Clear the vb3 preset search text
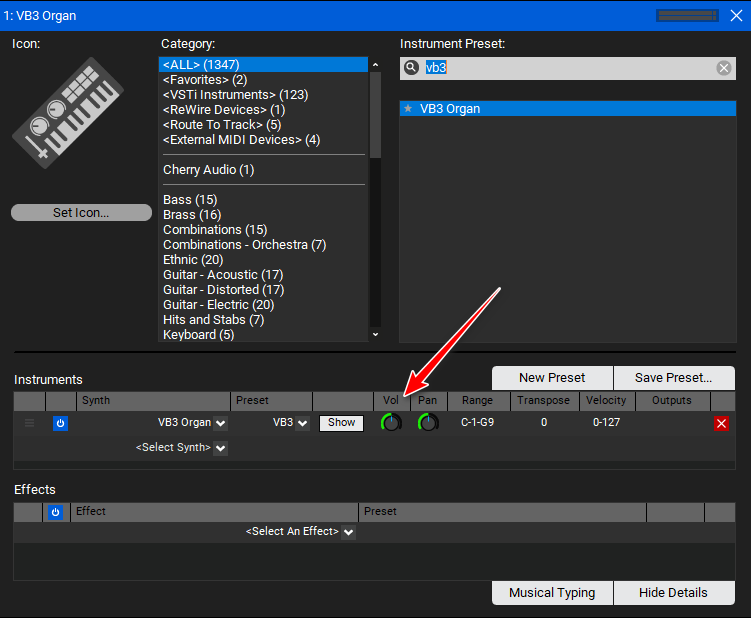The width and height of the screenshot is (751, 618). (x=724, y=68)
